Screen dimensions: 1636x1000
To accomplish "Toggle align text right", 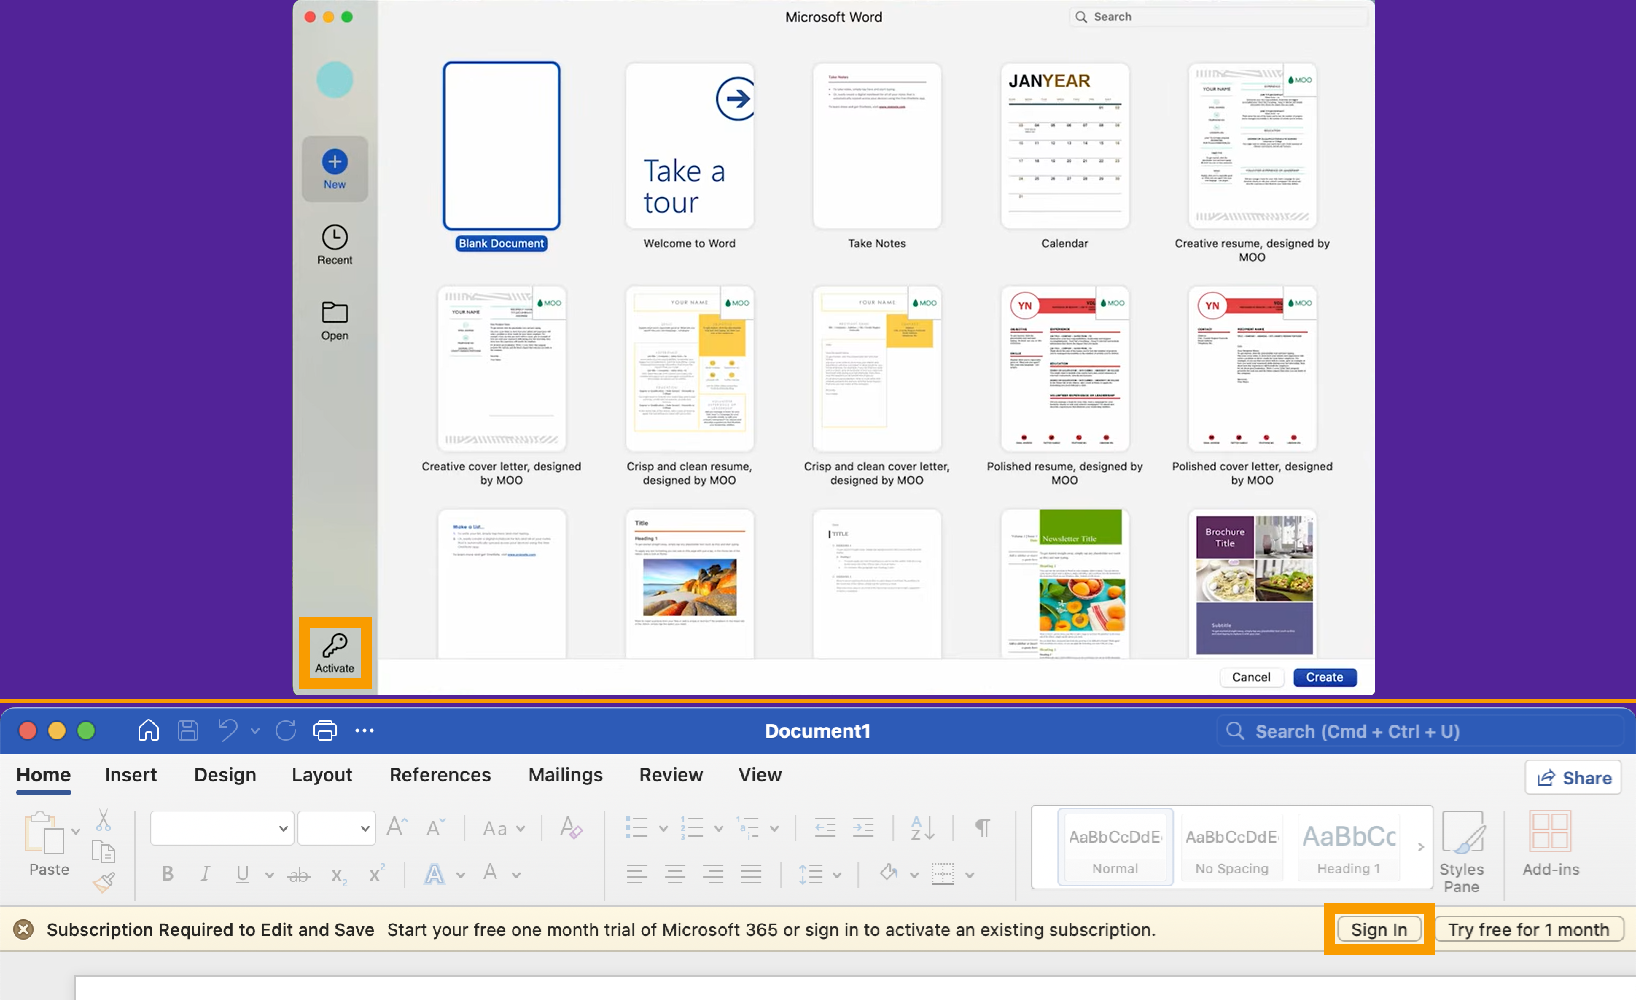I will [x=713, y=874].
